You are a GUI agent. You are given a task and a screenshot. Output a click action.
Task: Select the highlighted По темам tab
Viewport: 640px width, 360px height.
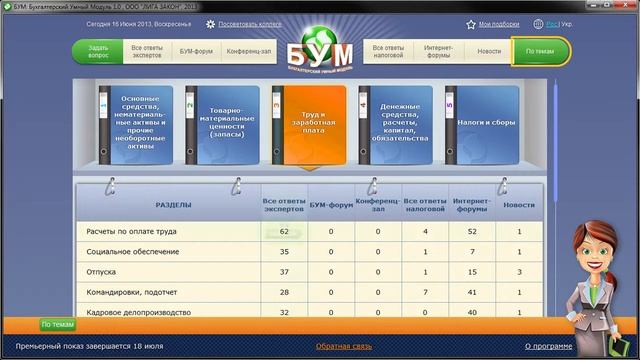click(x=540, y=51)
